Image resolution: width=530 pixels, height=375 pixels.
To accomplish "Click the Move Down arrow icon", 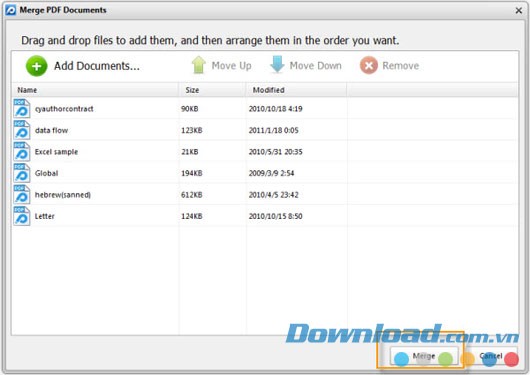I will [277, 65].
